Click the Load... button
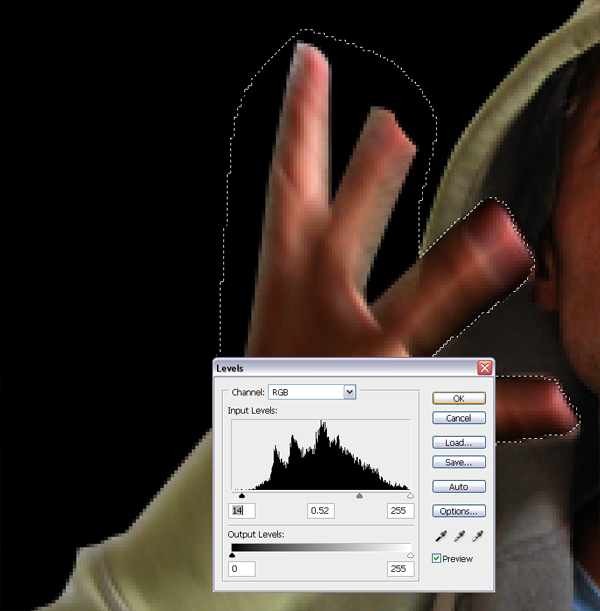Screen dimensions: 600x611 click(459, 442)
